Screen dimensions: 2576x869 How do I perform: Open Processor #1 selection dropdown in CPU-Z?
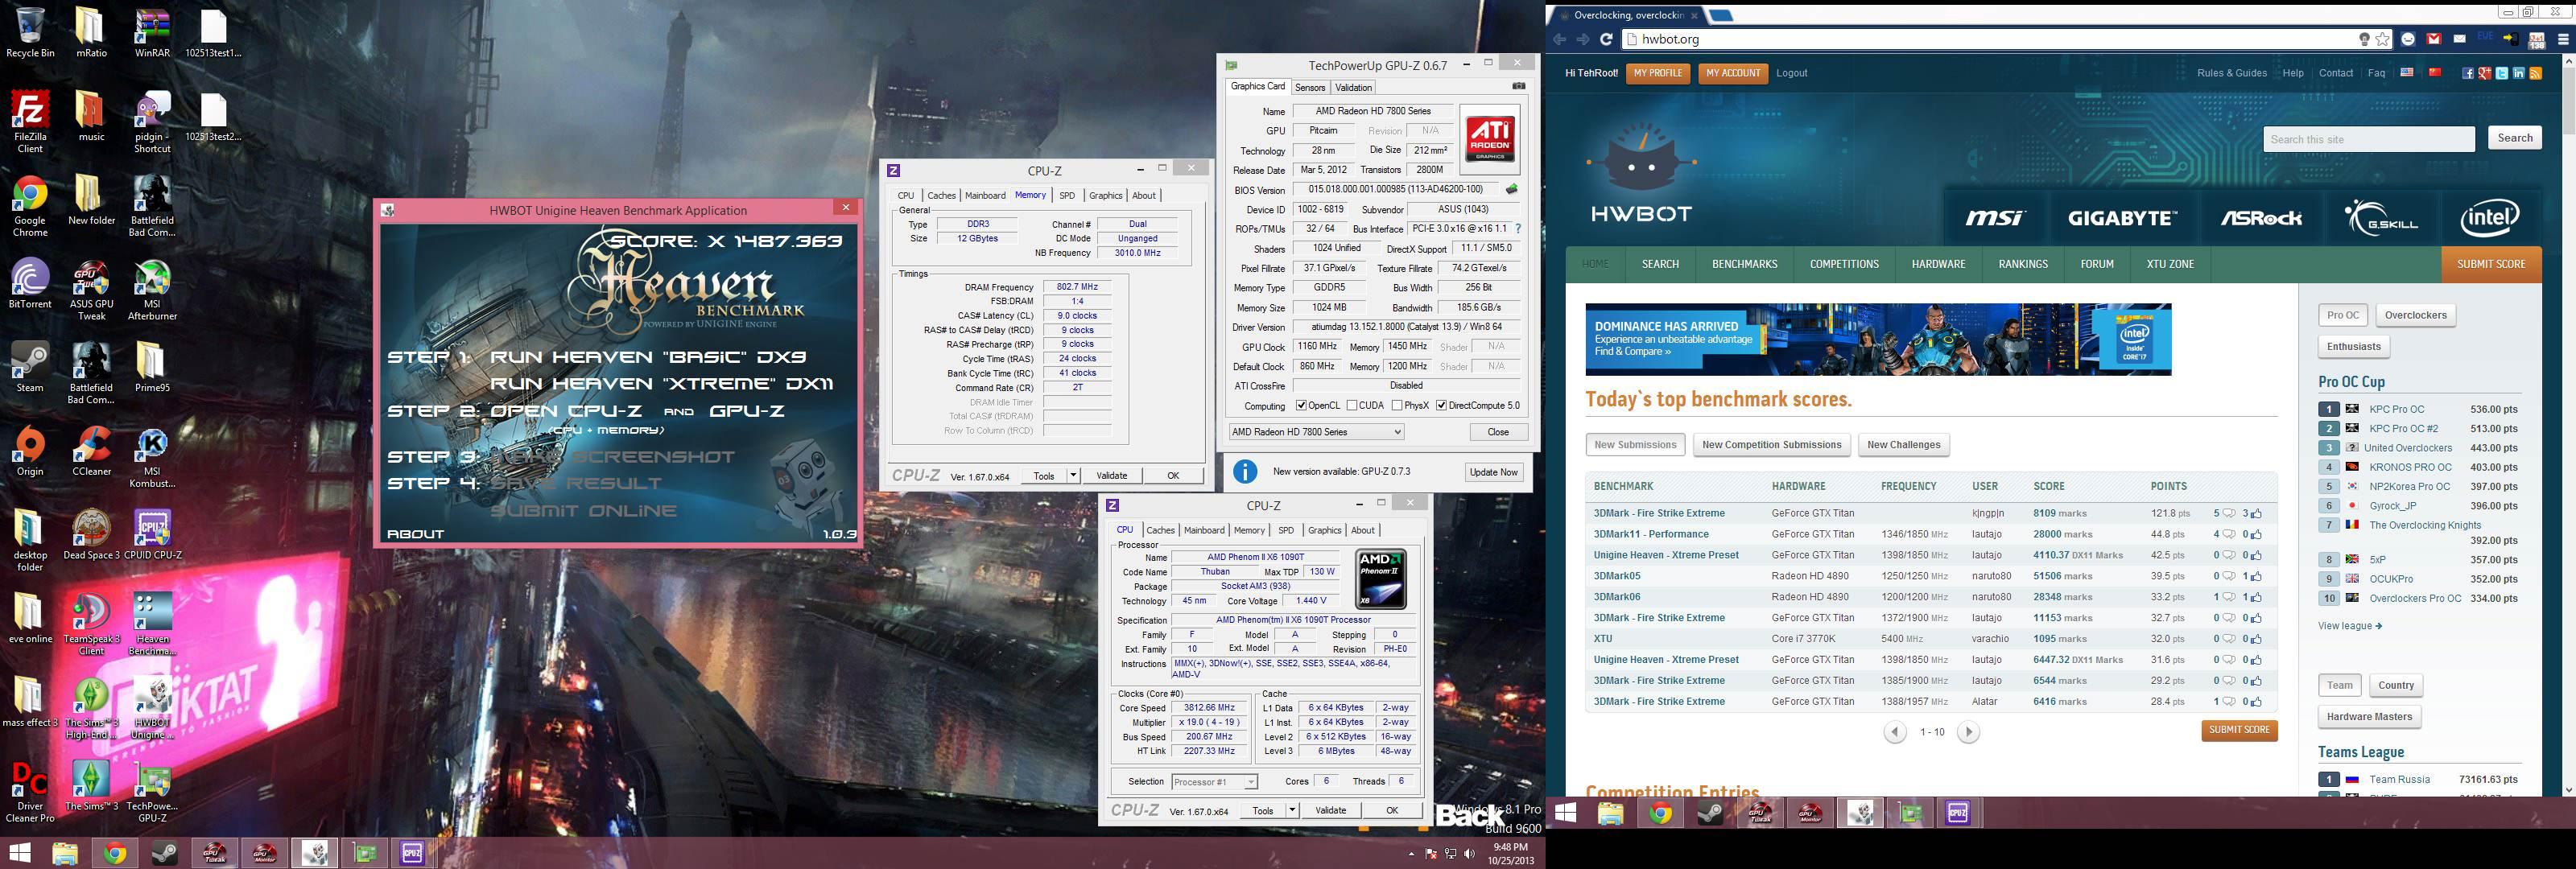(x=1213, y=782)
